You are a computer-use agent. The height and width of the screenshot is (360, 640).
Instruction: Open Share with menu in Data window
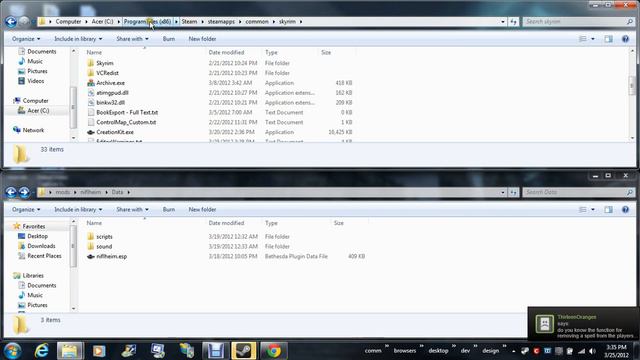[132, 209]
